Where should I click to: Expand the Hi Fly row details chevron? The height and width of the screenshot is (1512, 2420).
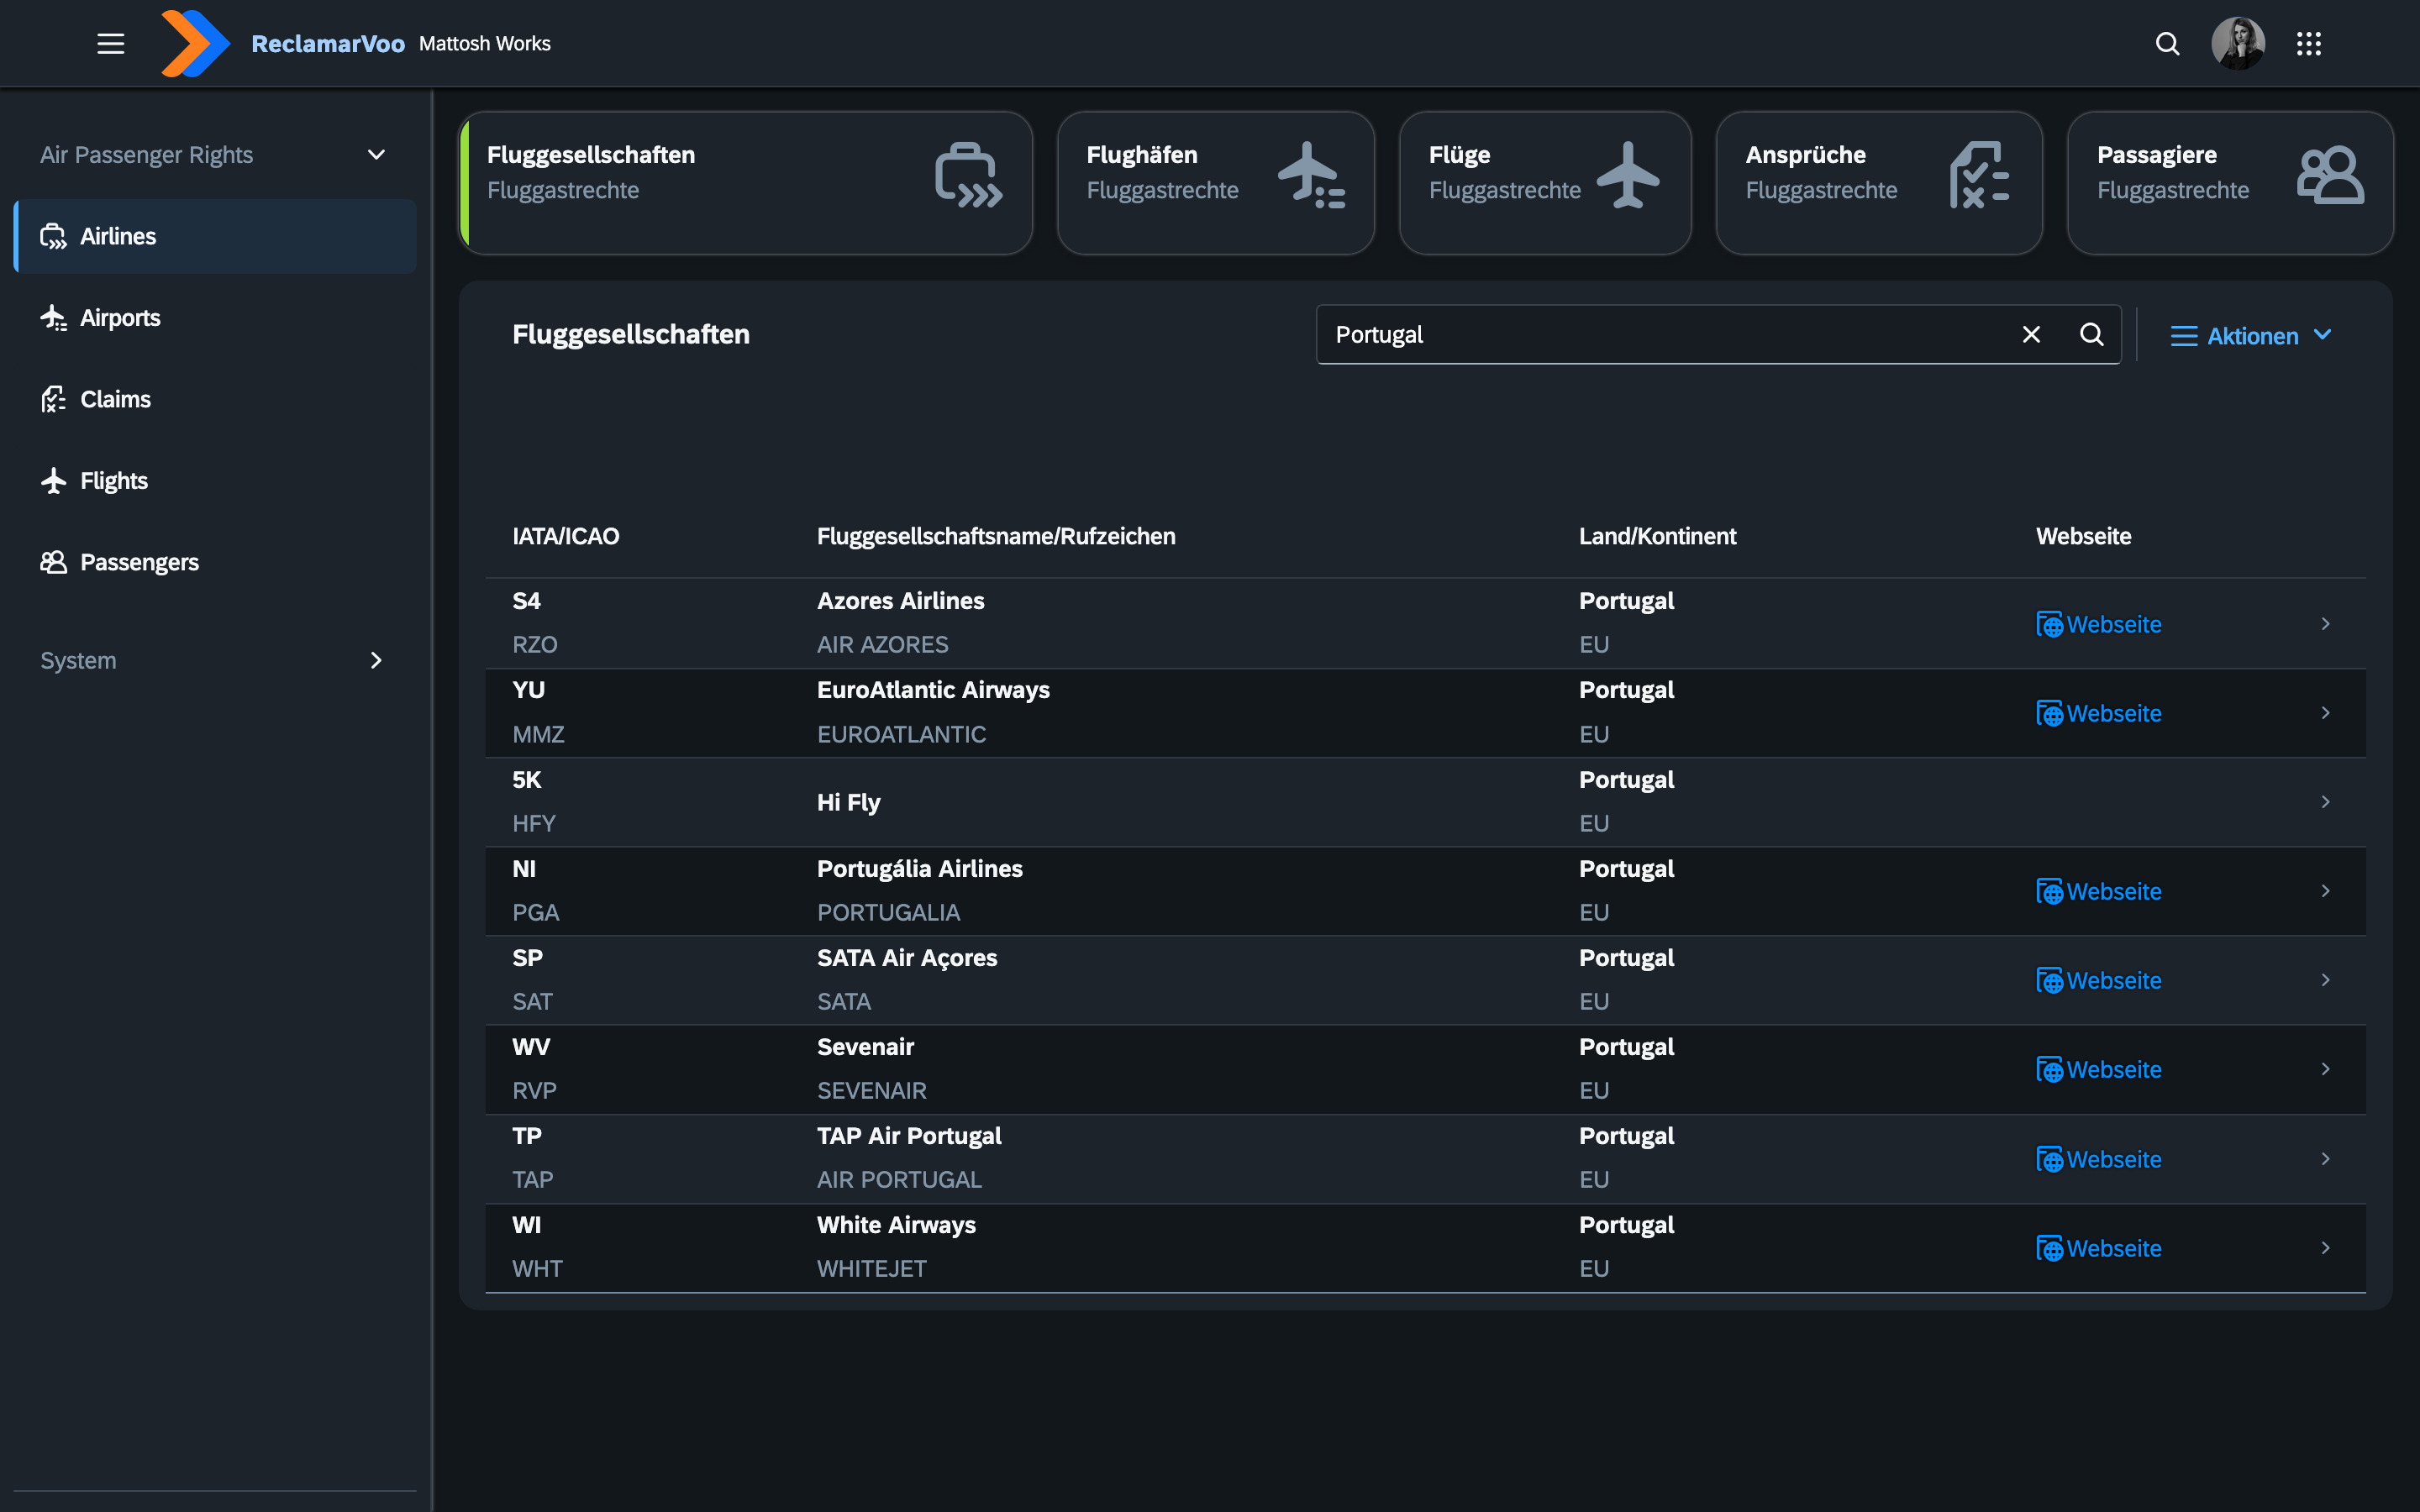[x=2324, y=801]
